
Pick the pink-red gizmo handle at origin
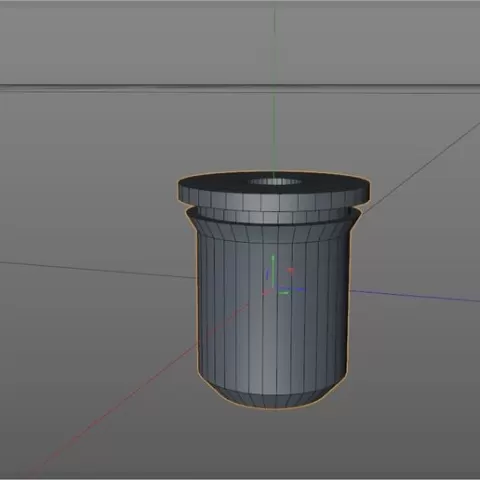pyautogui.click(x=266, y=292)
